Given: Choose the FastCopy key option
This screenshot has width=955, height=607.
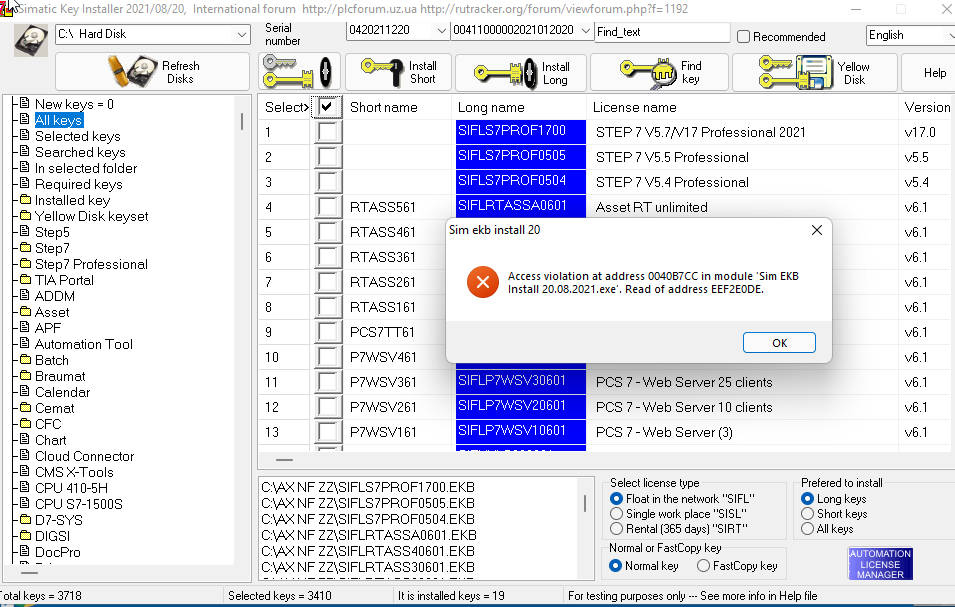Looking at the screenshot, I should [x=703, y=566].
